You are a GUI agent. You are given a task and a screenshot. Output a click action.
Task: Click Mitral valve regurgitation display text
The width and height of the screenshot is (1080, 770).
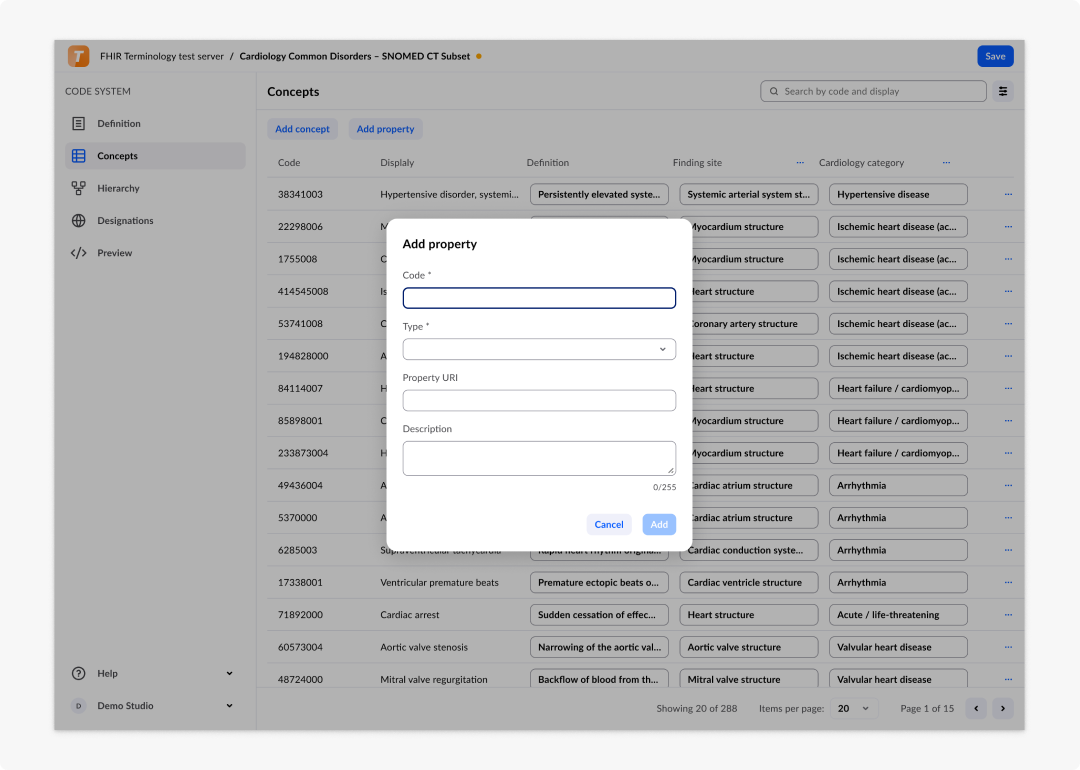(x=434, y=679)
